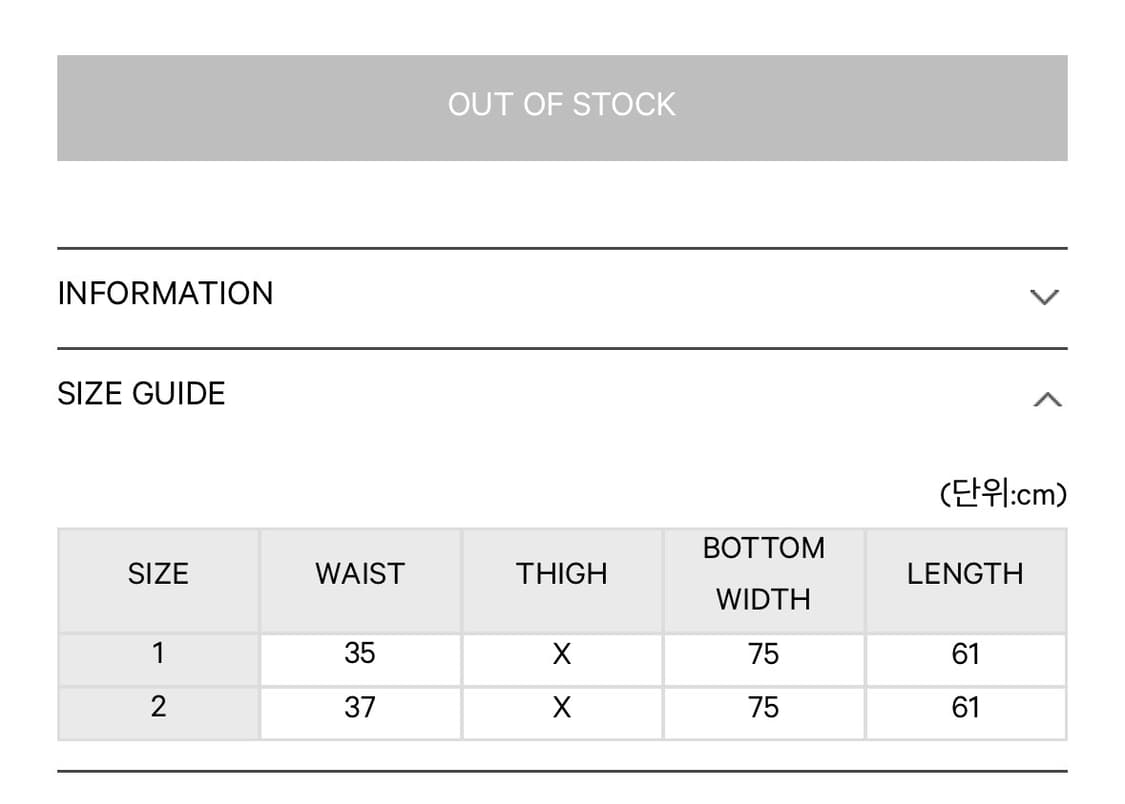Image resolution: width=1125 pixels, height=804 pixels.
Task: Select waist value 37 cell
Action: (x=360, y=708)
